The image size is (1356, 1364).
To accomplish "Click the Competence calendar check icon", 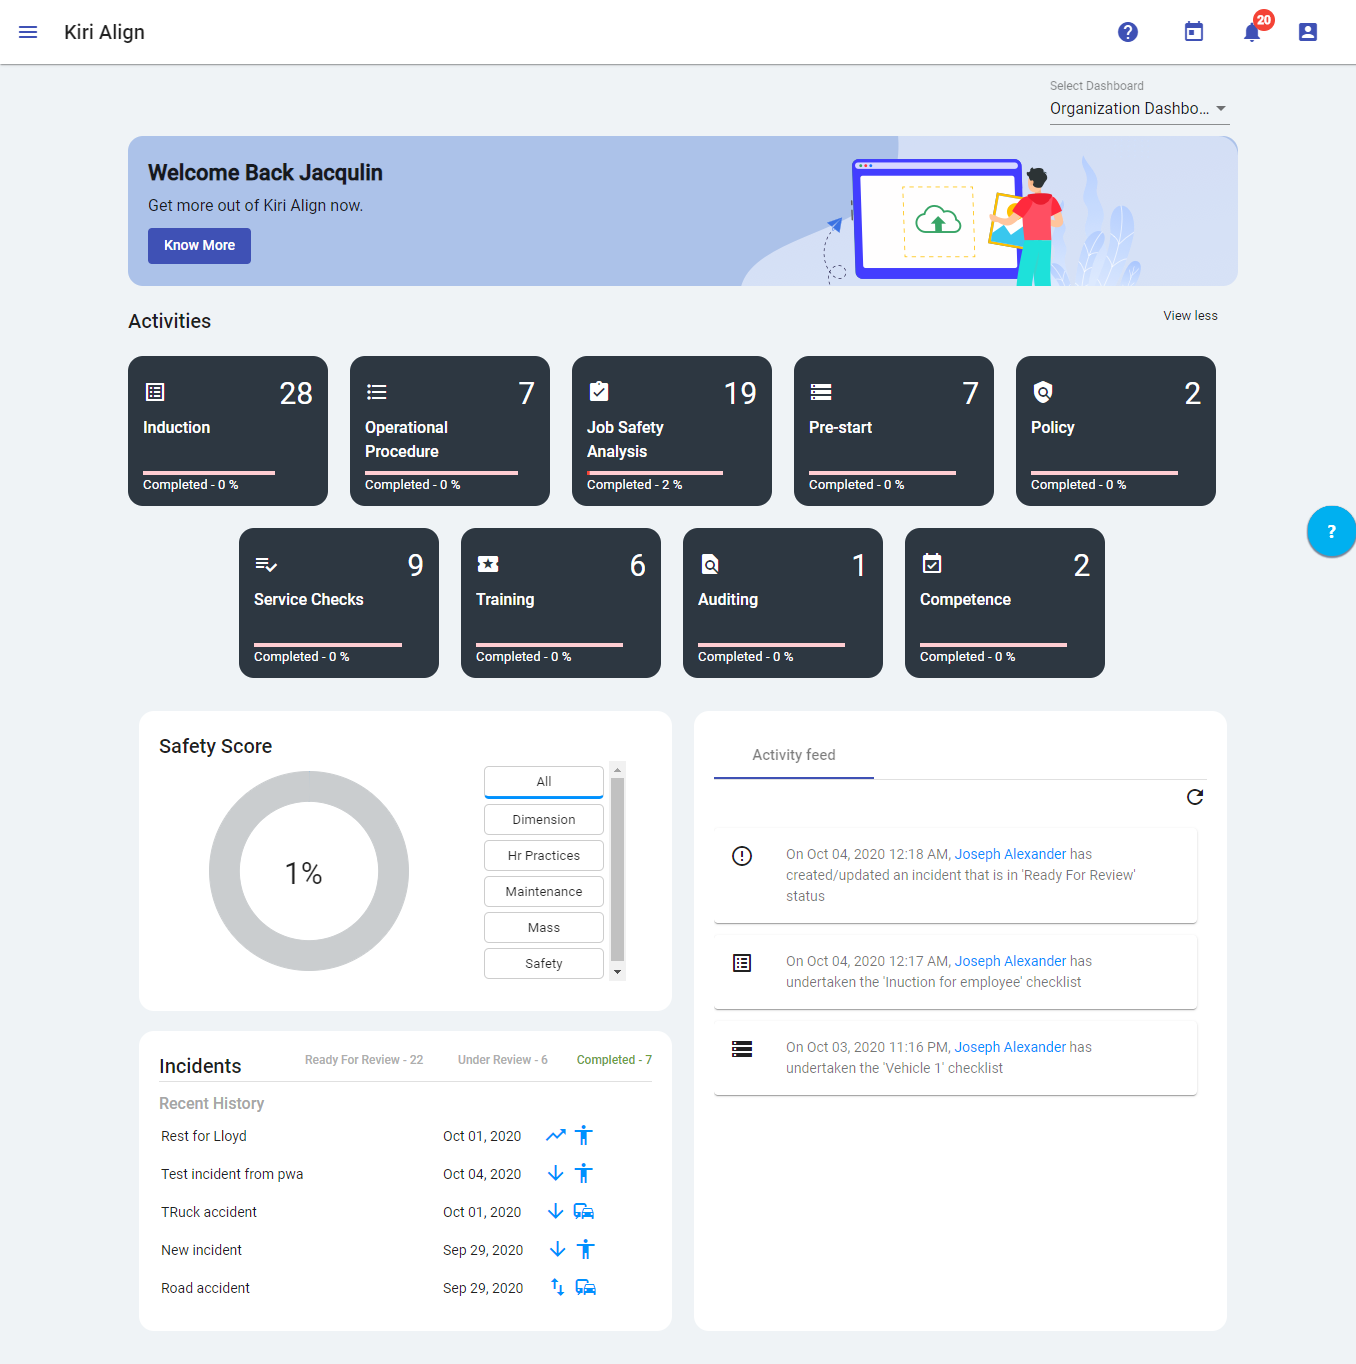I will tap(932, 563).
